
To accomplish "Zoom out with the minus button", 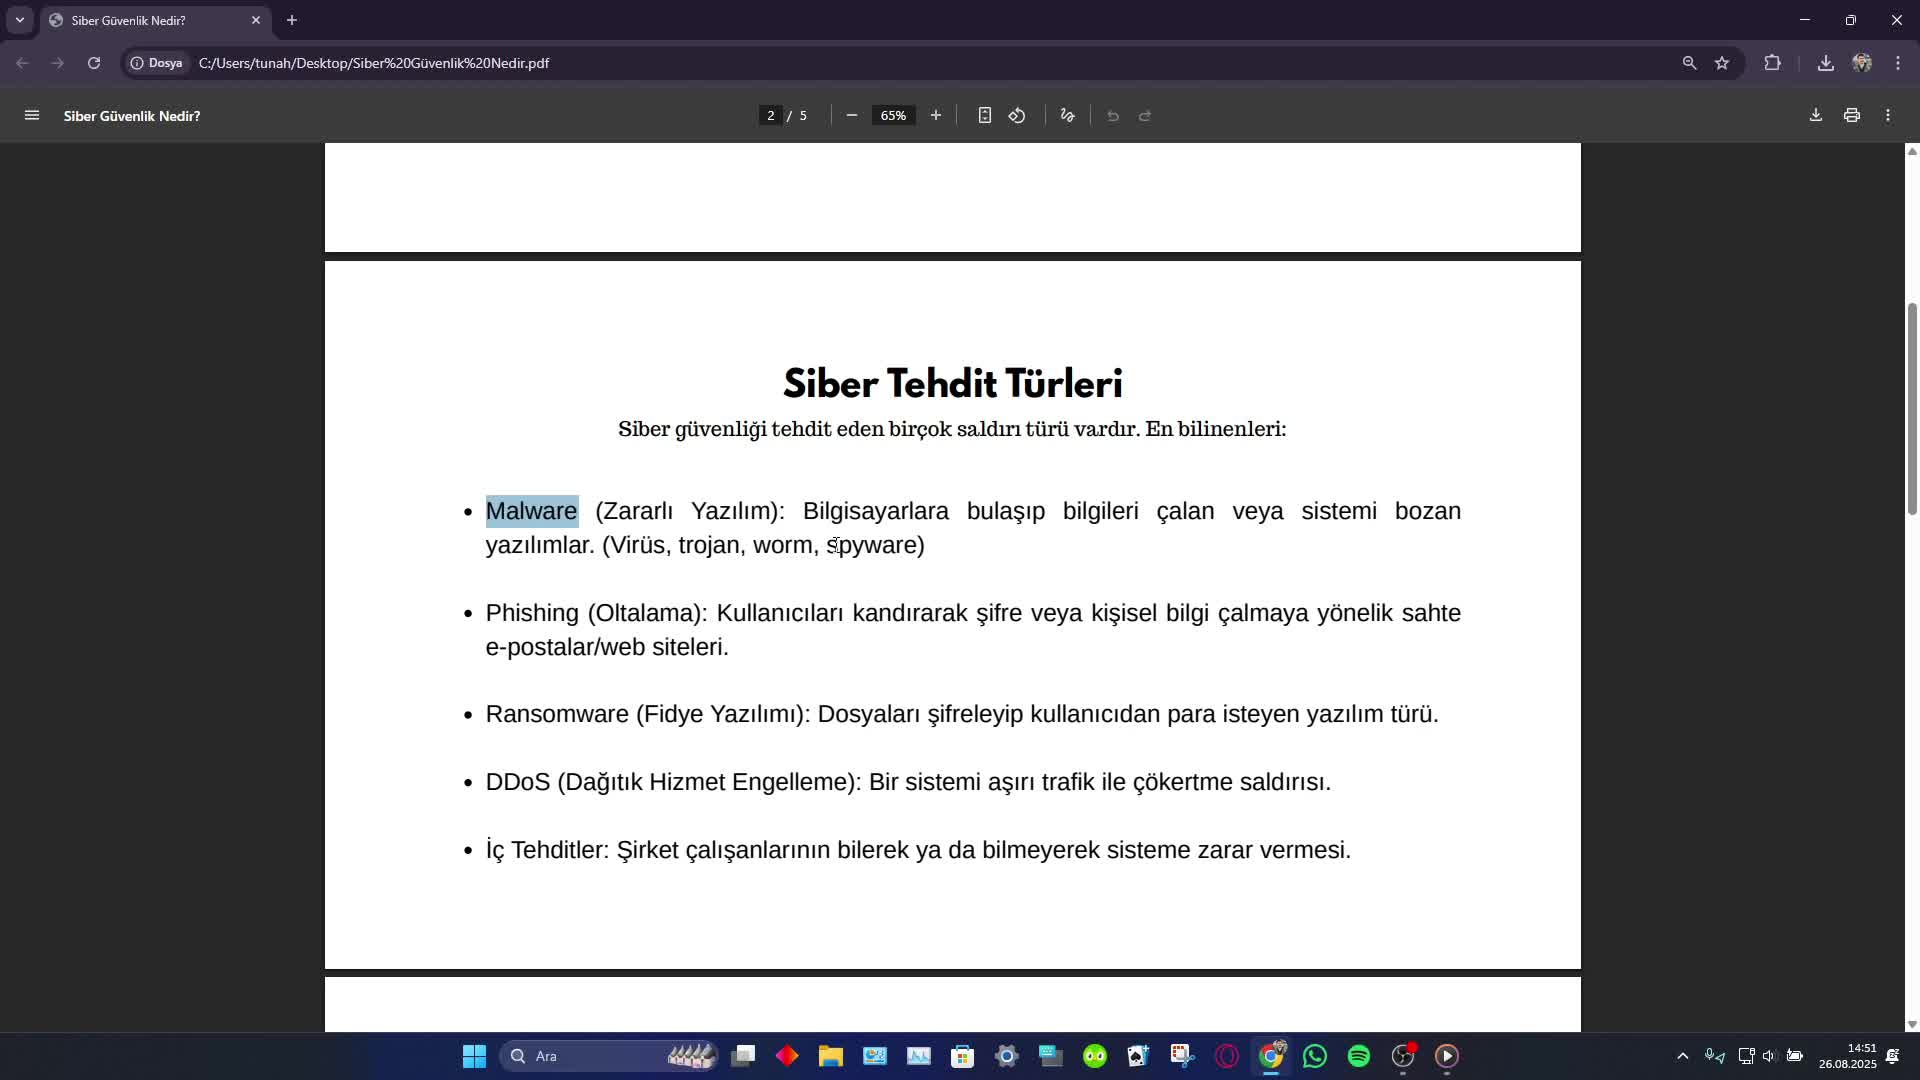I will tap(851, 116).
